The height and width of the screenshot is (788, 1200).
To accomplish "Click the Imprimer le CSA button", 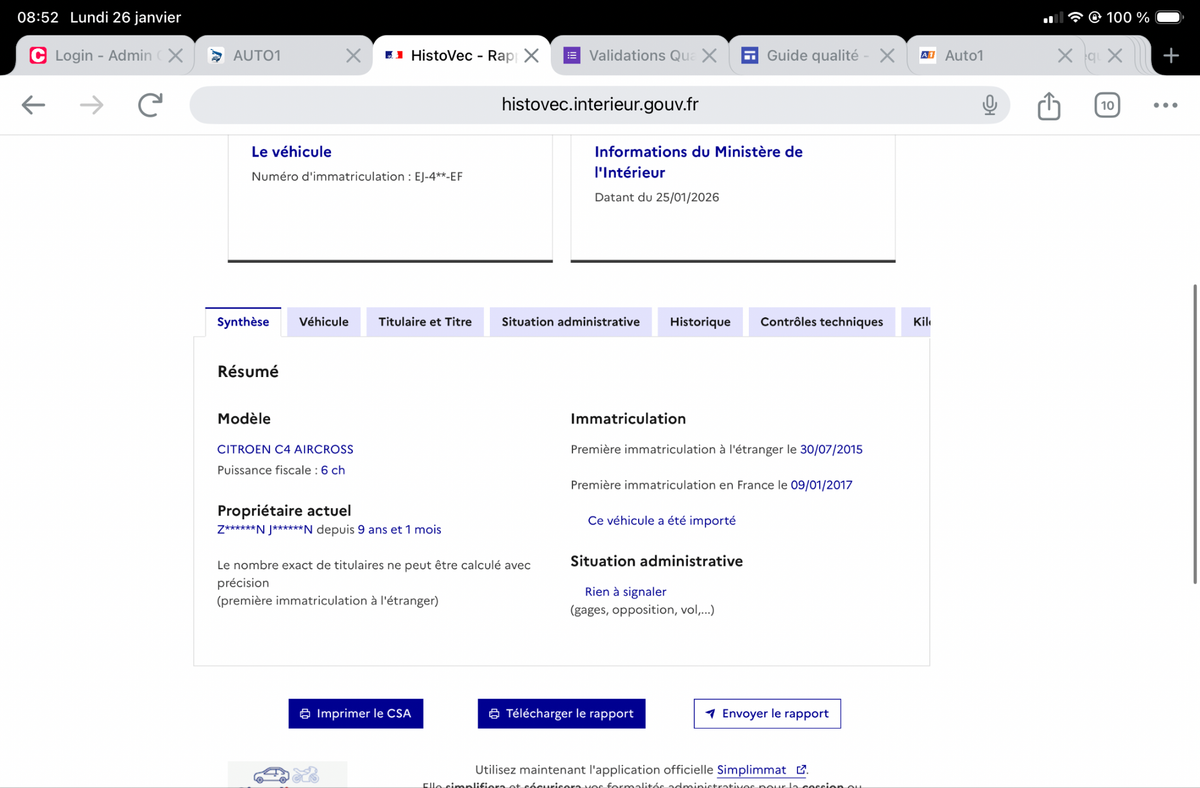I will coord(355,714).
